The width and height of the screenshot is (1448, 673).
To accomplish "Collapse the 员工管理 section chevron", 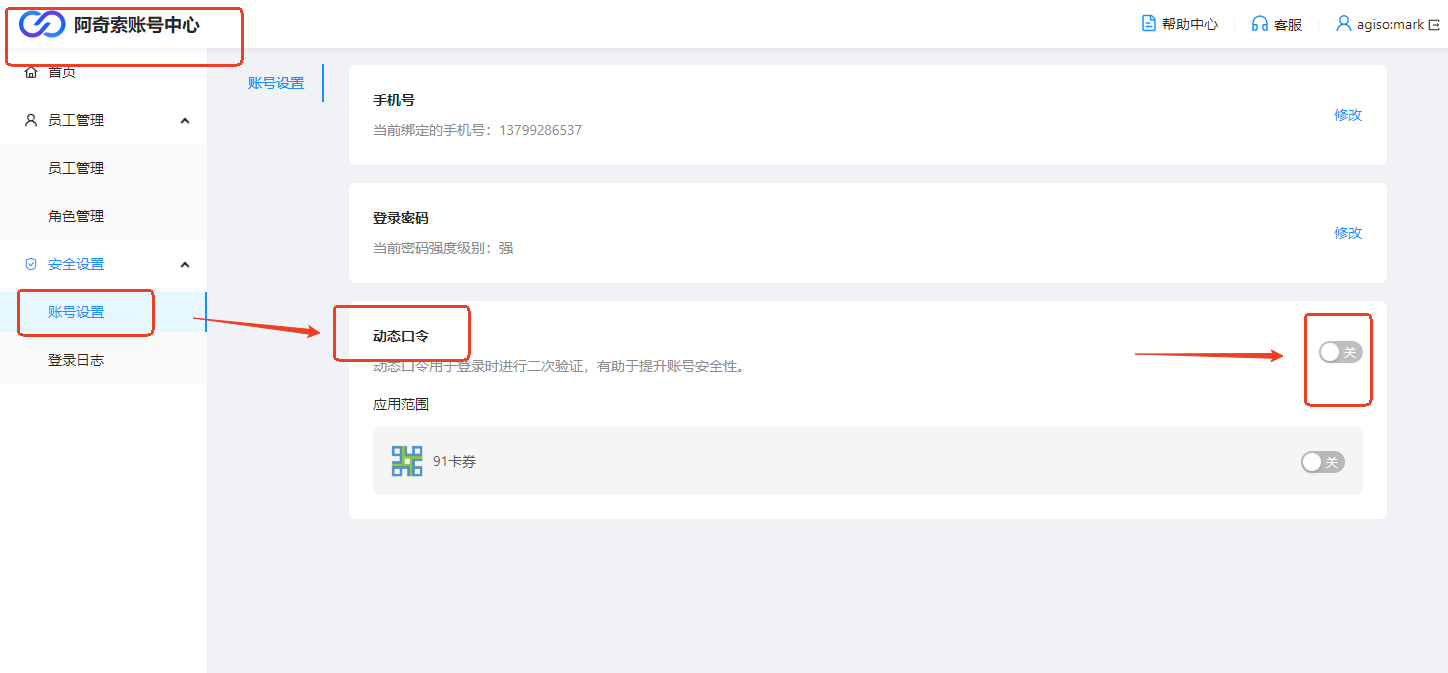I will (184, 120).
